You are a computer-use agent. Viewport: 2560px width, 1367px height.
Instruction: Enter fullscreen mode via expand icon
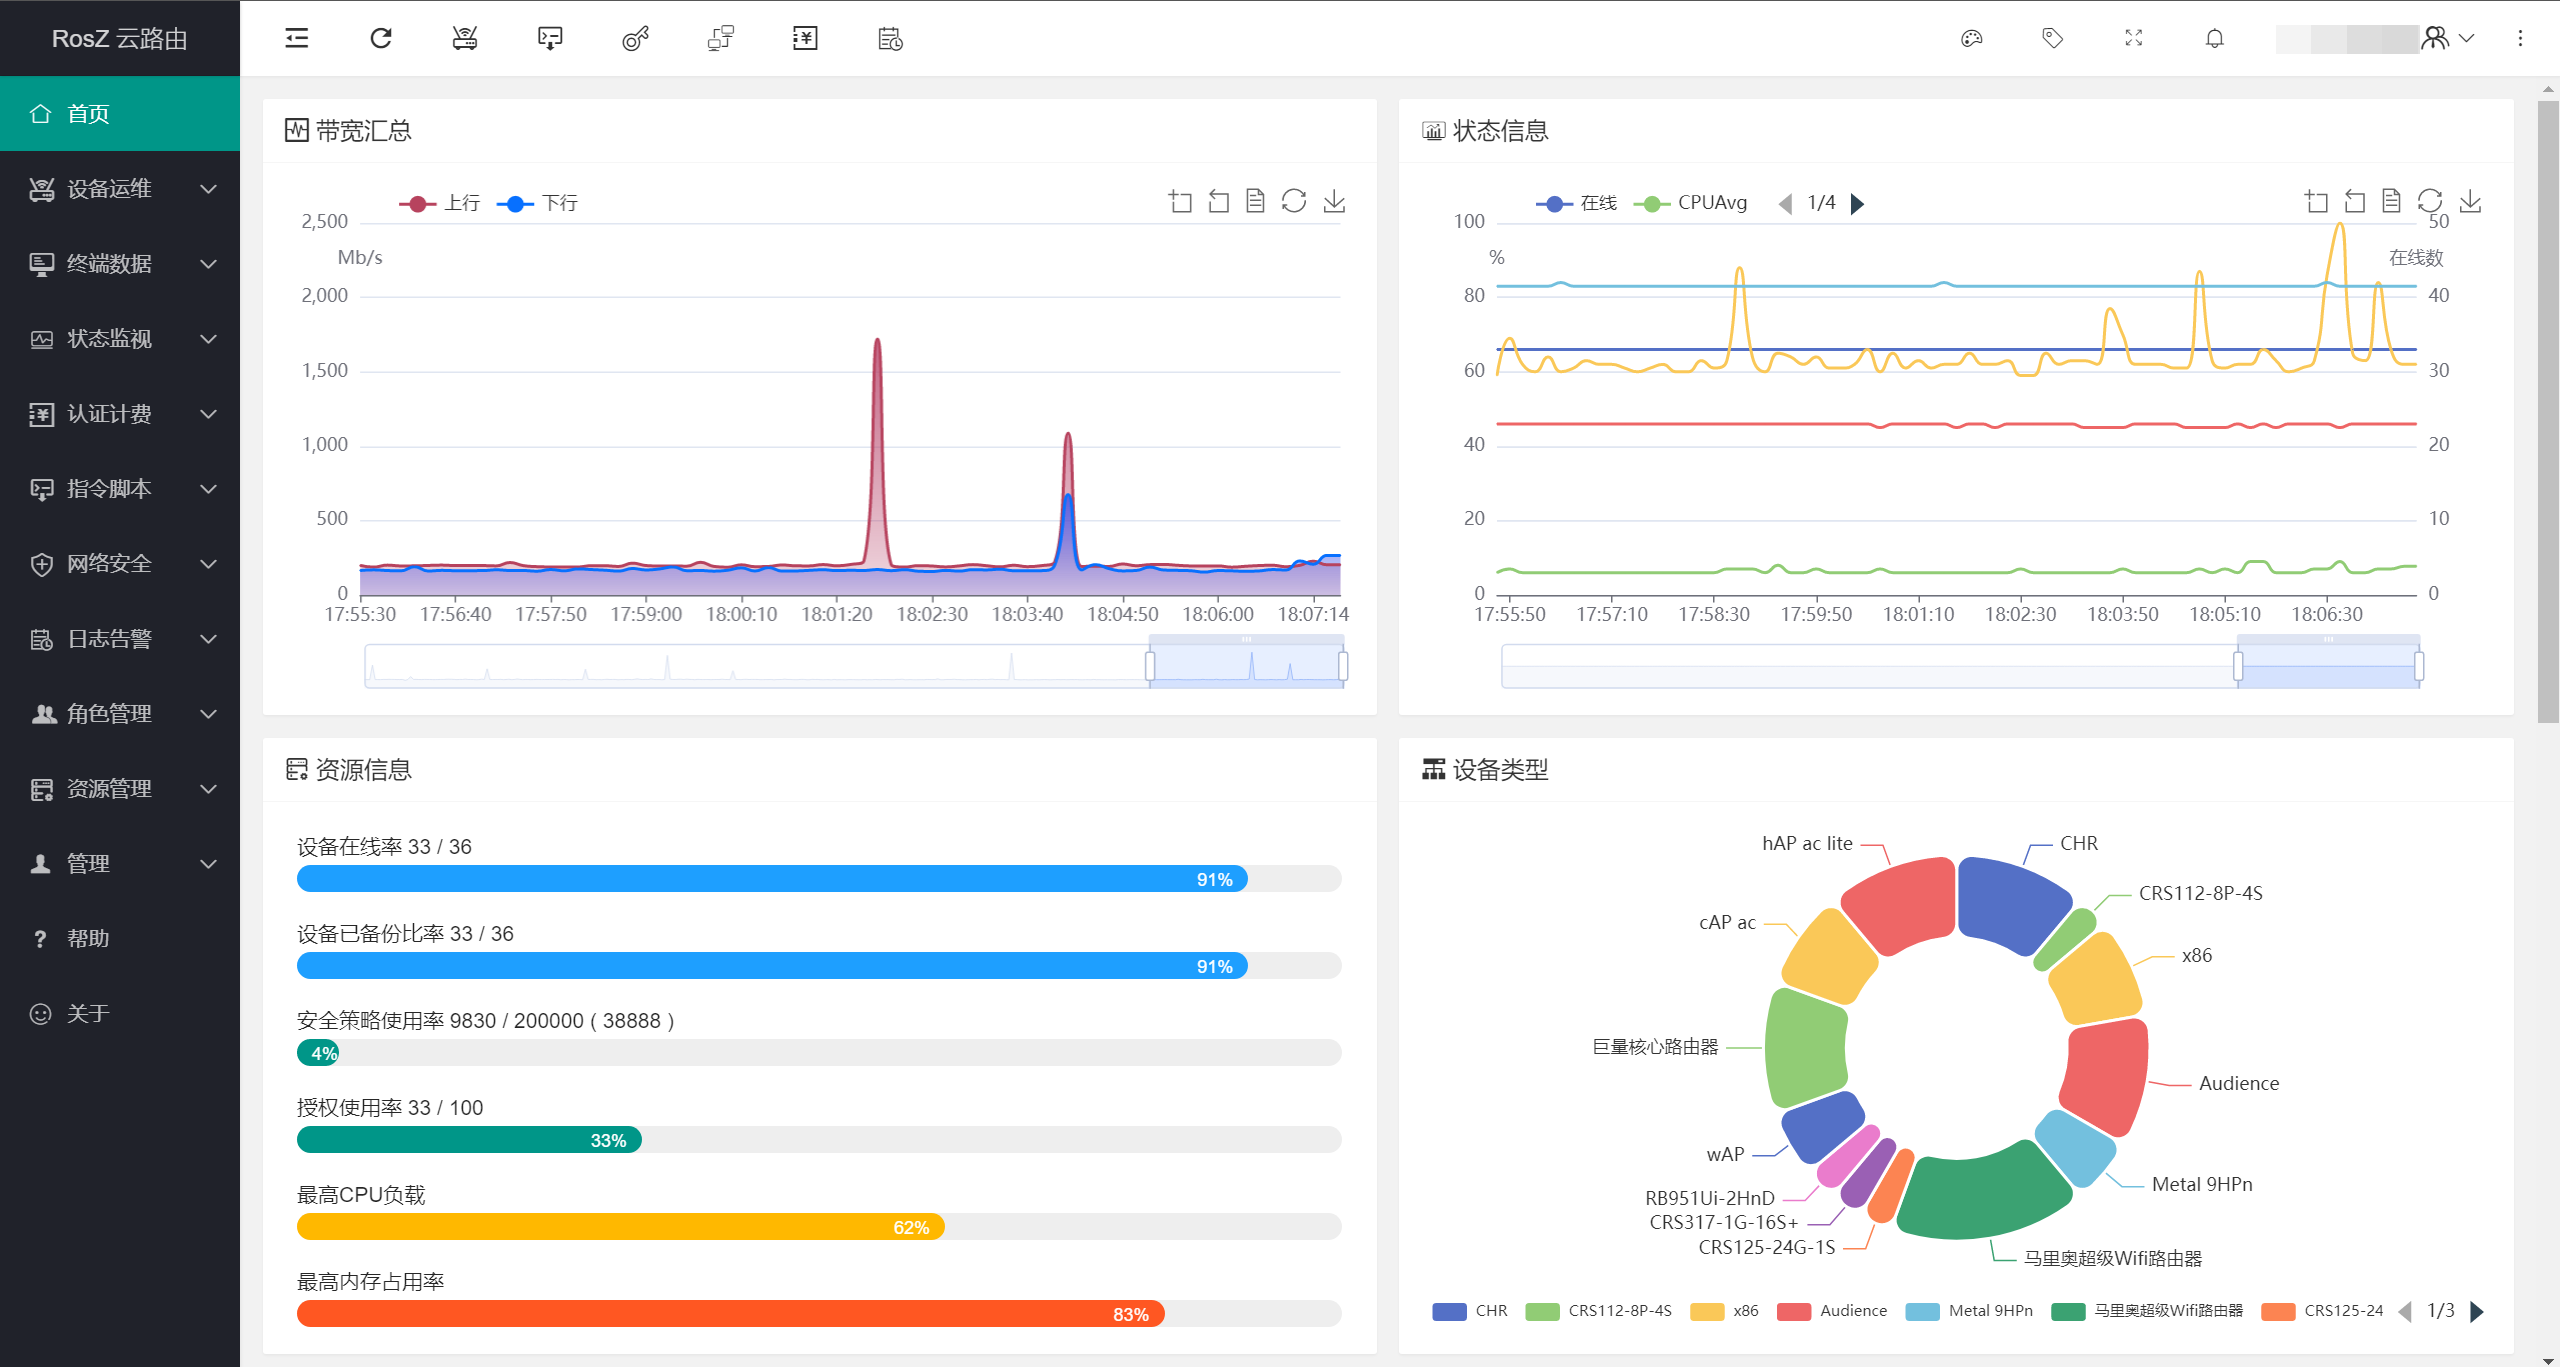pos(2134,38)
